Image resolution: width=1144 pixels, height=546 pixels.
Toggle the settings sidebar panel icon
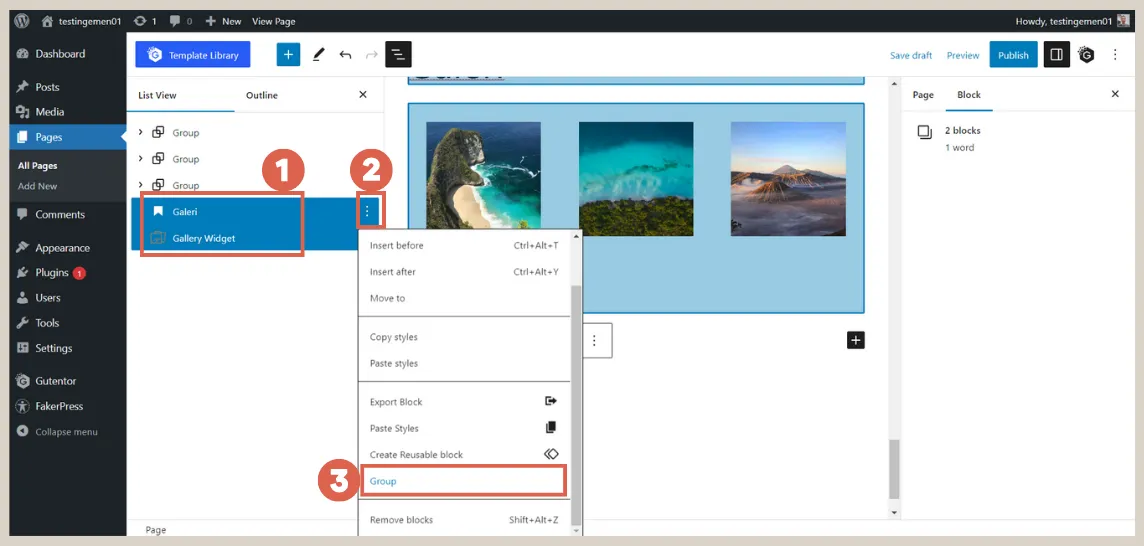click(1056, 55)
